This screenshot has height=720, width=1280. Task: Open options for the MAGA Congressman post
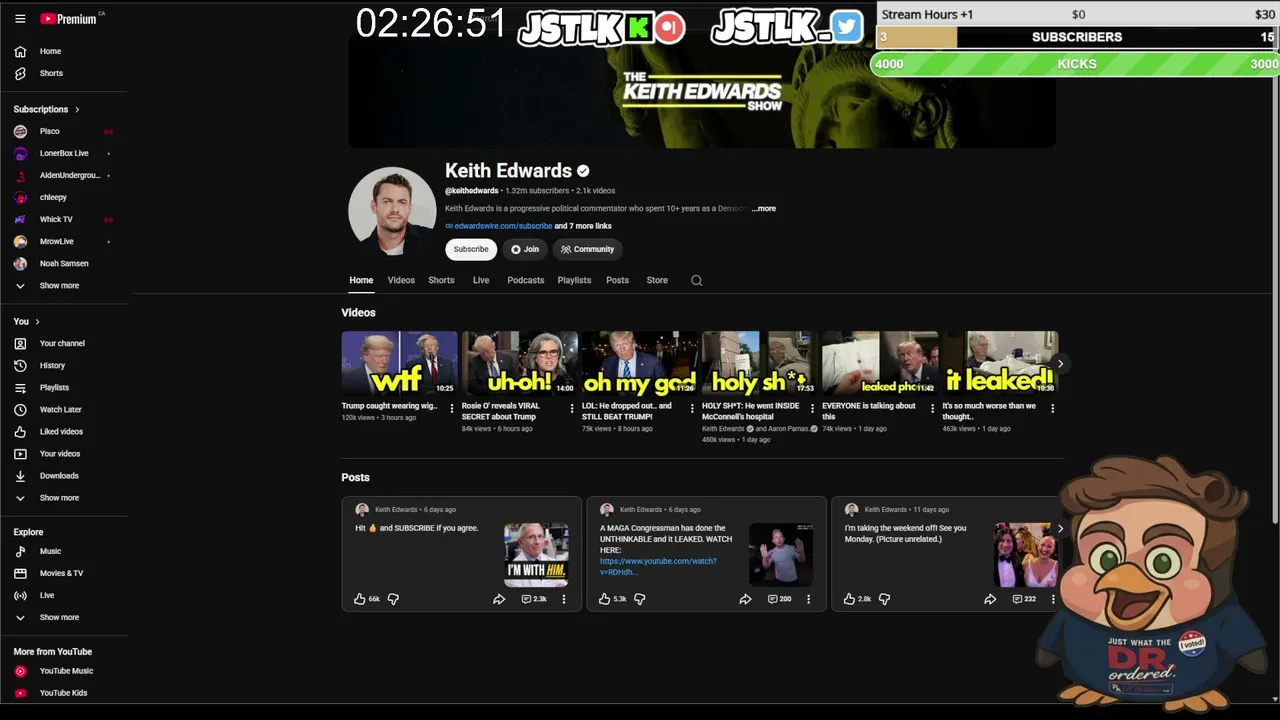point(808,599)
